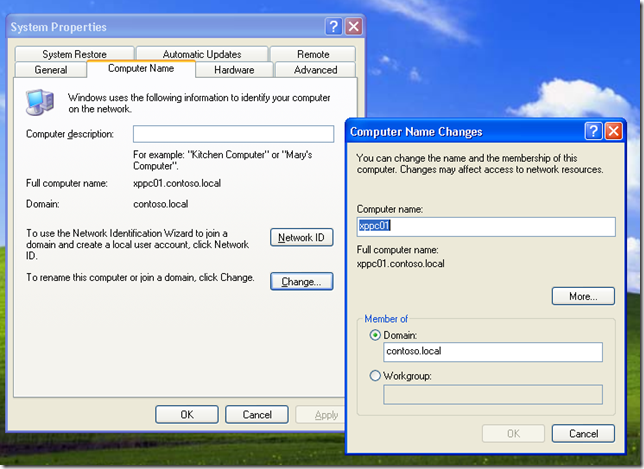Switch to the Remote tab
The width and height of the screenshot is (644, 469).
pos(313,54)
